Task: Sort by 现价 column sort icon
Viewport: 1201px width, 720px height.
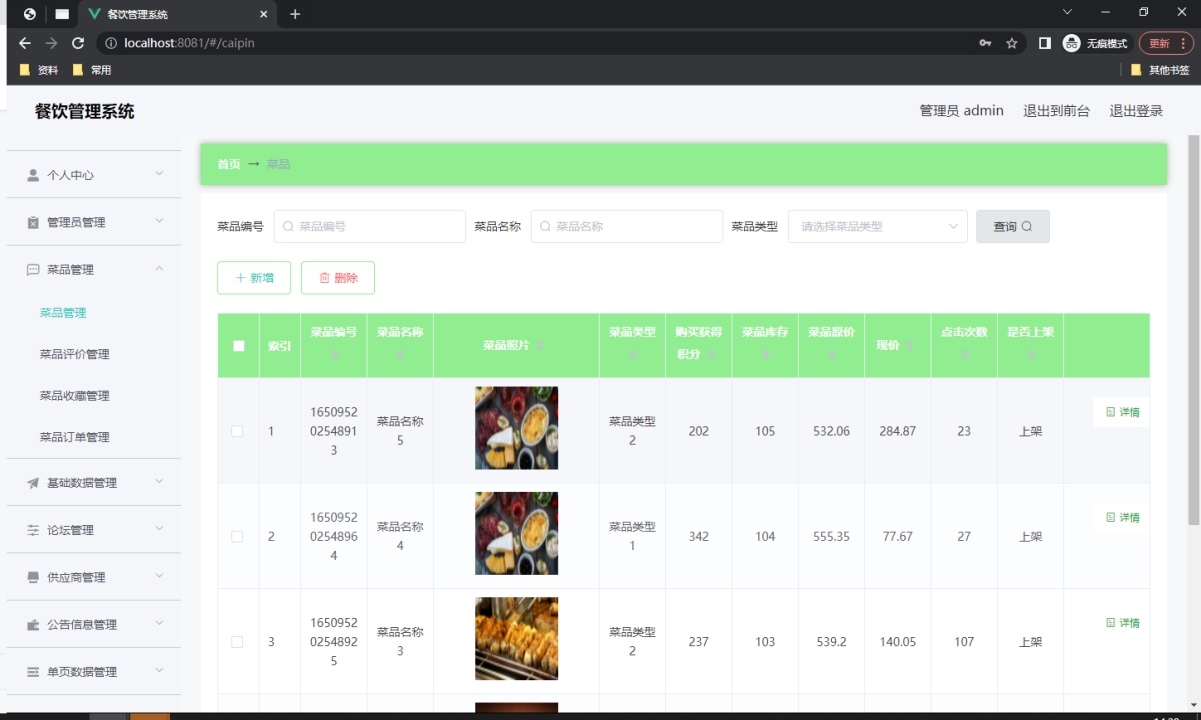Action: (910, 345)
